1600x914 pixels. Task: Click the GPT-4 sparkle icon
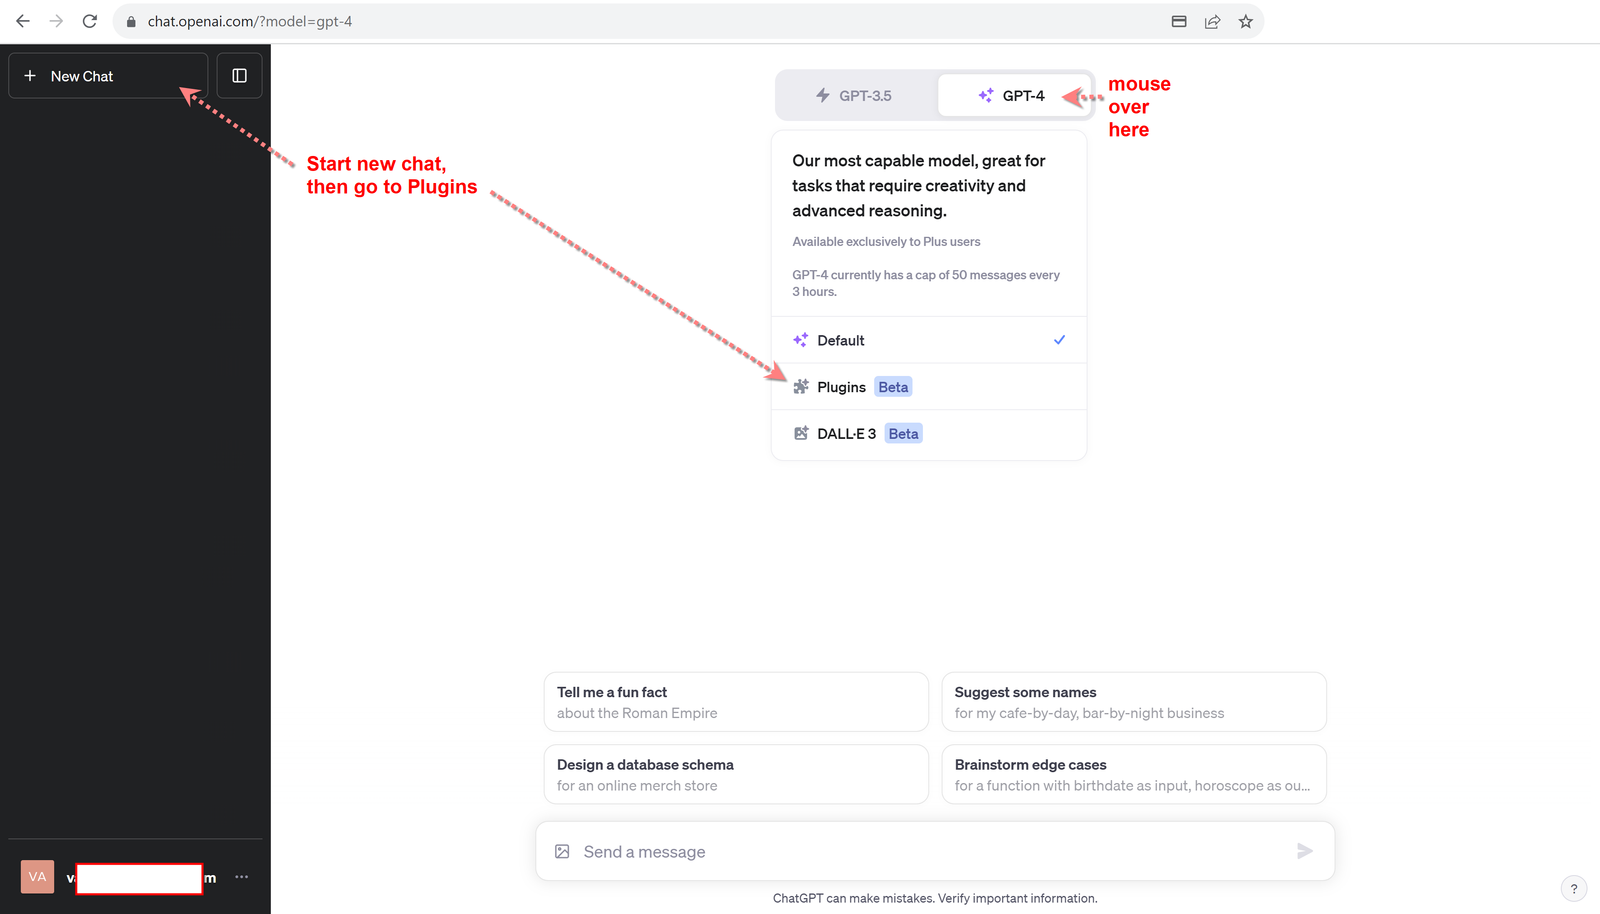pos(986,95)
